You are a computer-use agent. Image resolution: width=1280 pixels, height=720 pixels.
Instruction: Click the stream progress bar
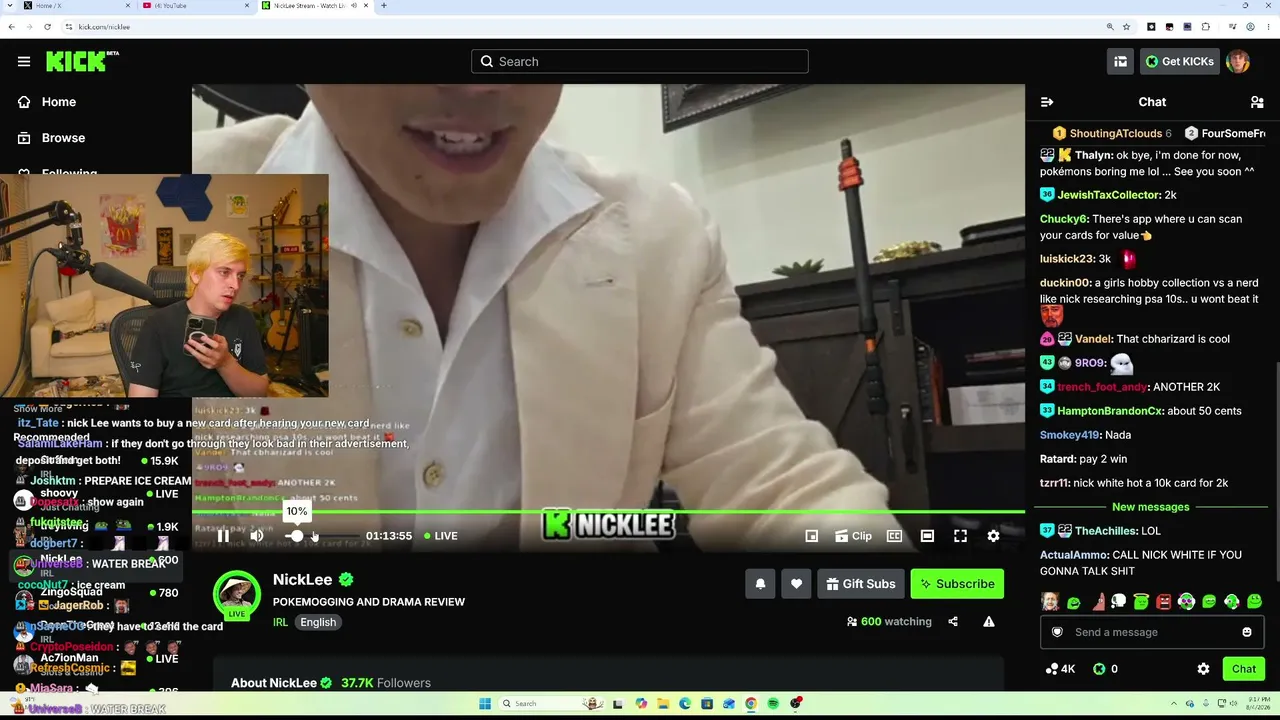(608, 513)
